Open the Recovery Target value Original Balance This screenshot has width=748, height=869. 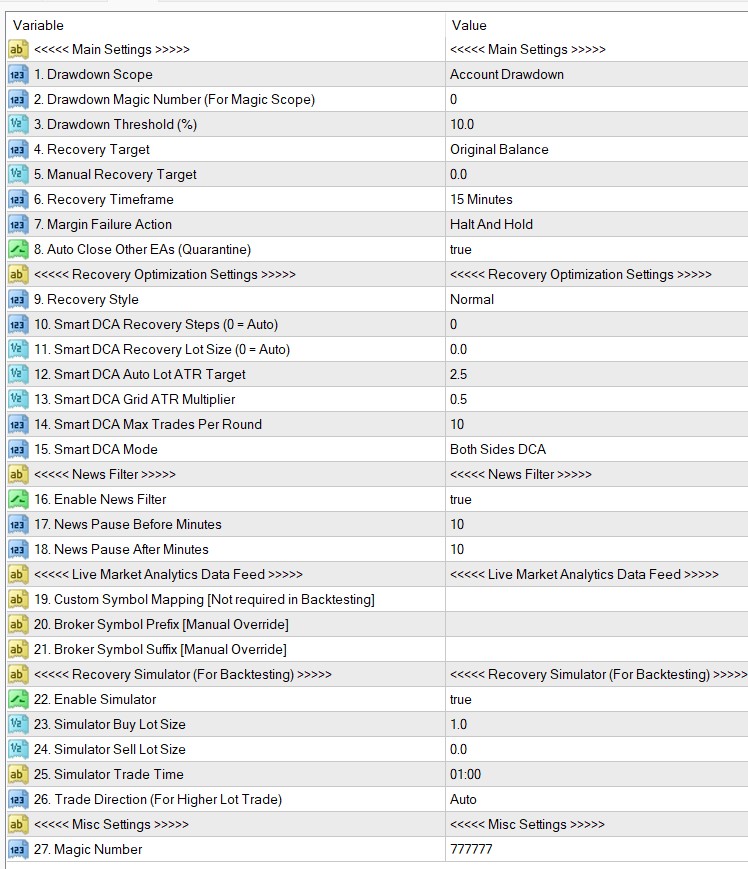coord(499,150)
